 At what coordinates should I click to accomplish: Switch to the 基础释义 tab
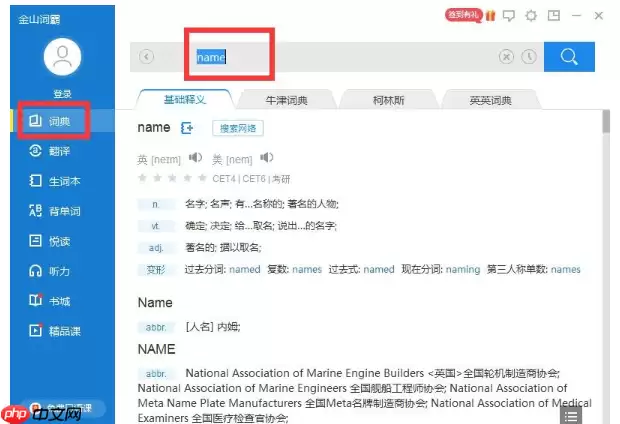185,99
